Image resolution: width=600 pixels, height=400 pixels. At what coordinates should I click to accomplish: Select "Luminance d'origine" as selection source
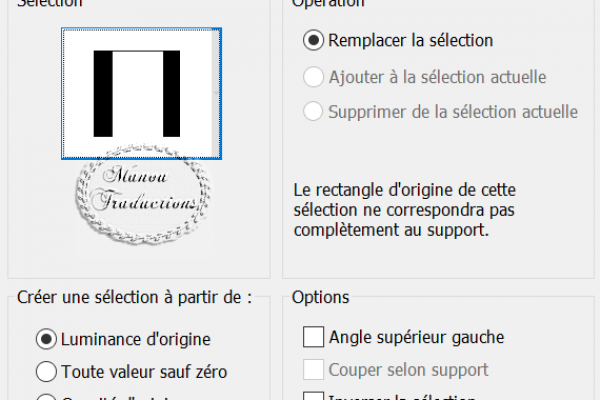pos(46,339)
